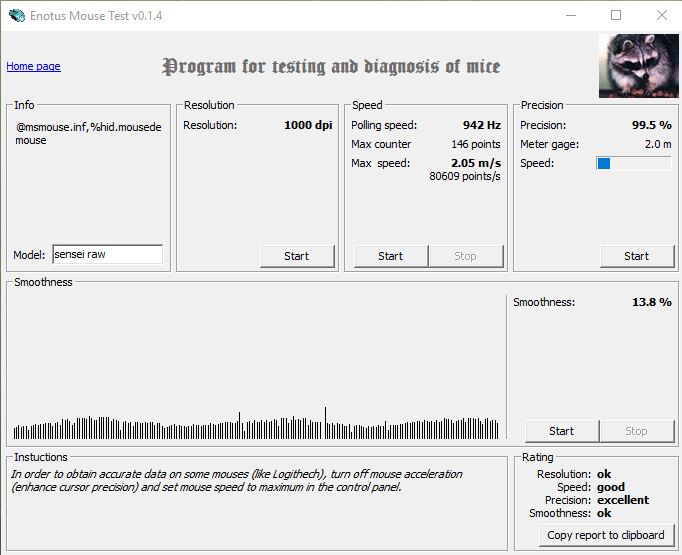Click the Enotus app icon in title bar
Viewport: 682px width, 555px height.
17,16
